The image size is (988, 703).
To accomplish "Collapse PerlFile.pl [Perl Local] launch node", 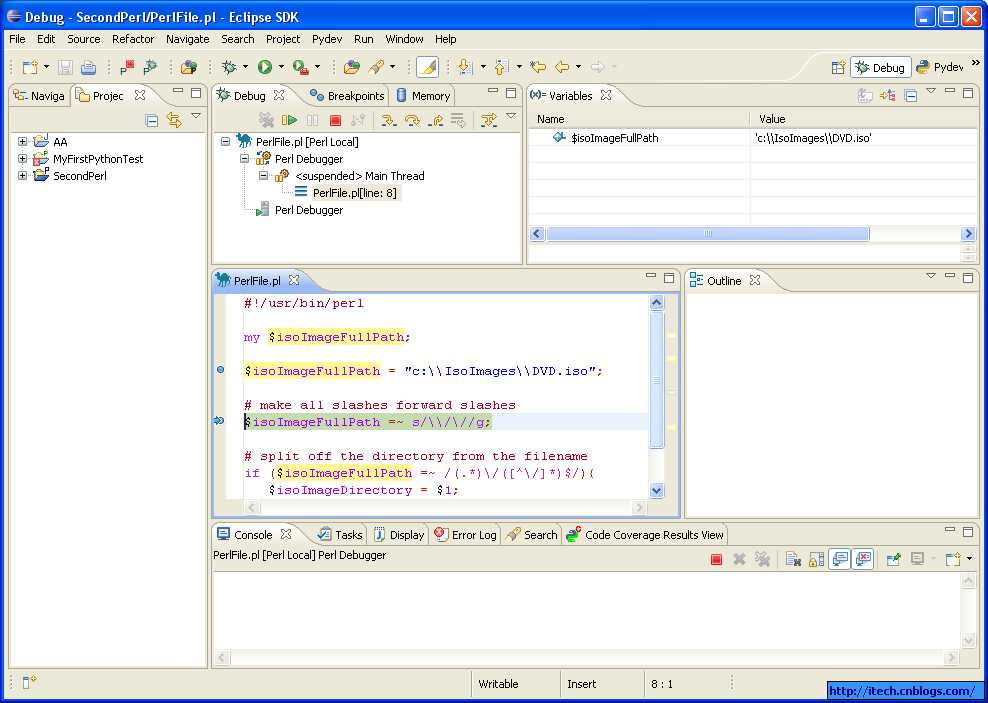I will tap(225, 142).
